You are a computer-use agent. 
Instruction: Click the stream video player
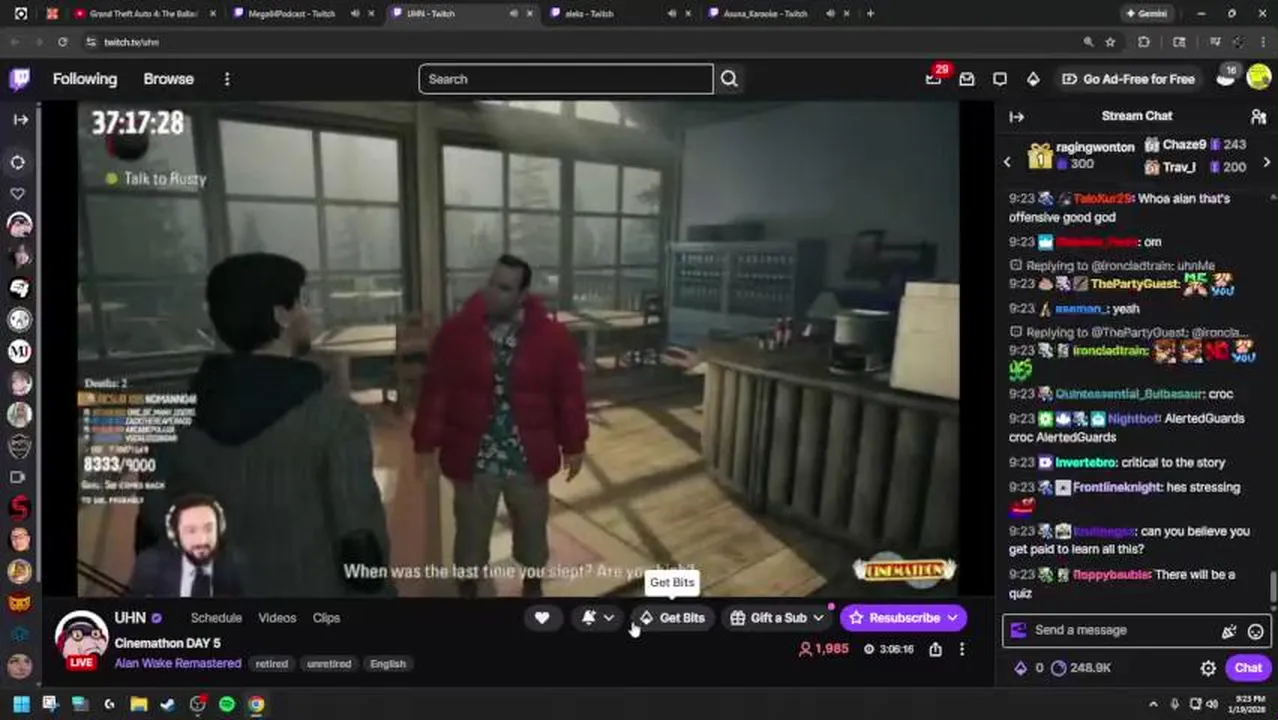[x=518, y=348]
